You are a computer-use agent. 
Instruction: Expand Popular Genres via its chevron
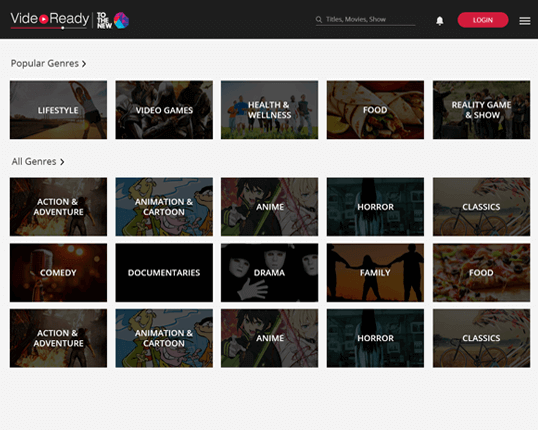84,64
